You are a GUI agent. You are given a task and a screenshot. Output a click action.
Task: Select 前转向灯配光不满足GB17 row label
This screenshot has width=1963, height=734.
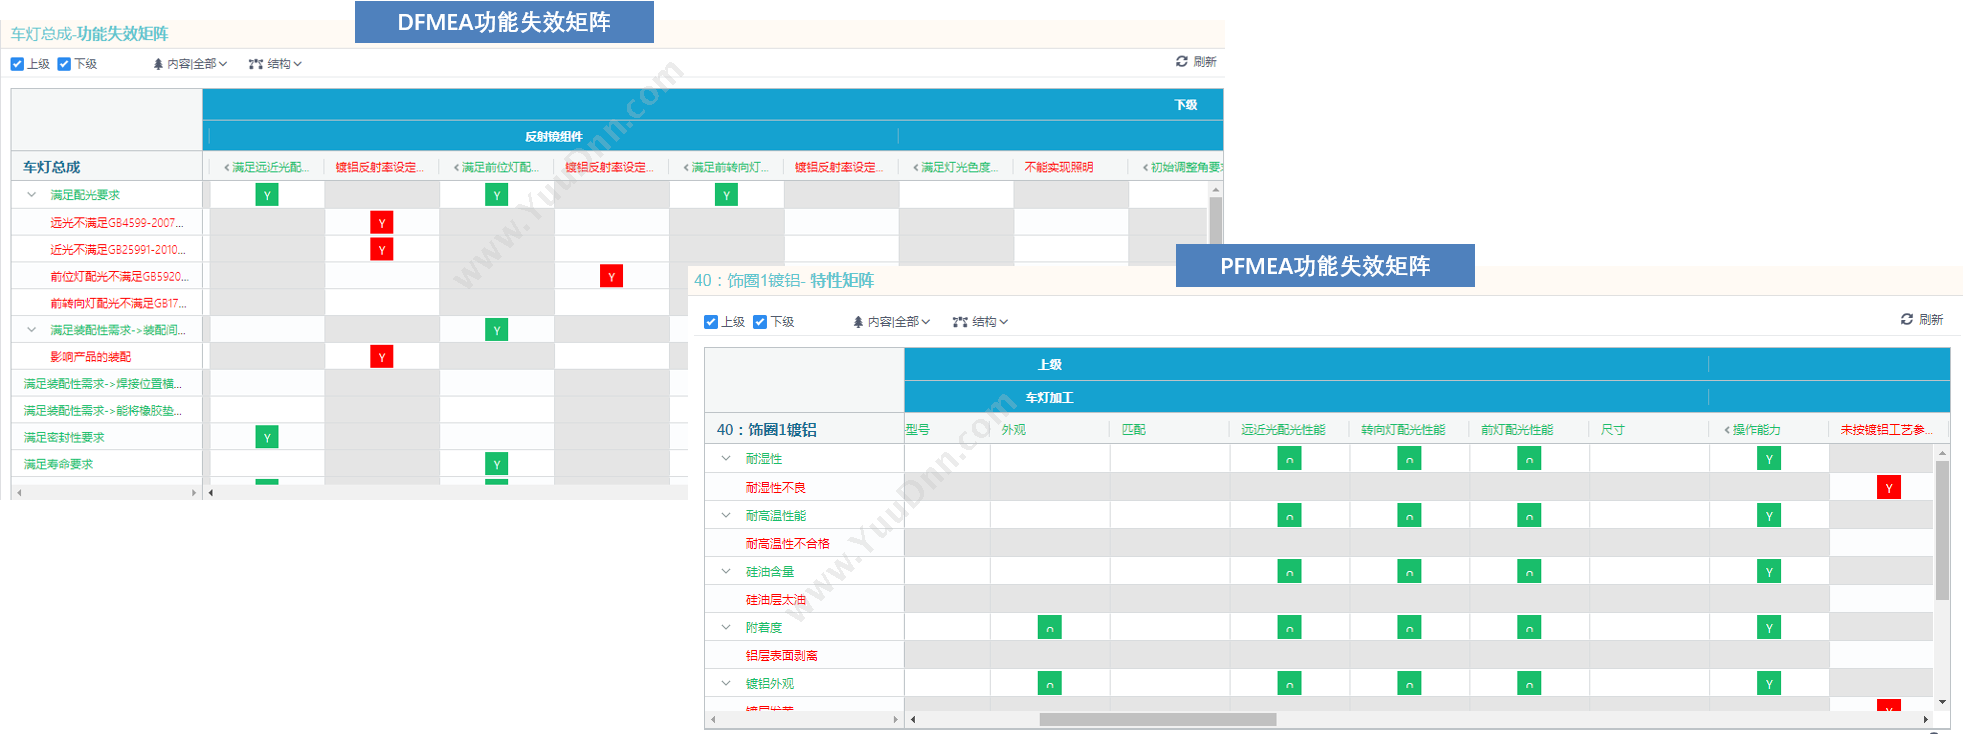pyautogui.click(x=119, y=303)
